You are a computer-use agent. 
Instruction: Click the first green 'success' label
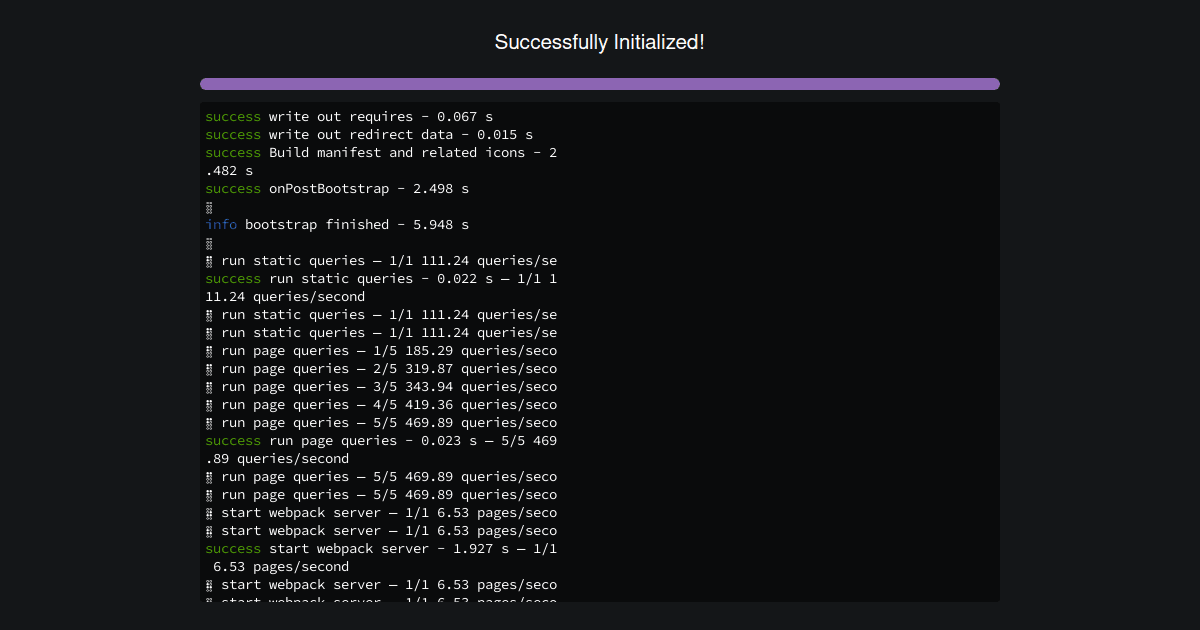coord(233,116)
